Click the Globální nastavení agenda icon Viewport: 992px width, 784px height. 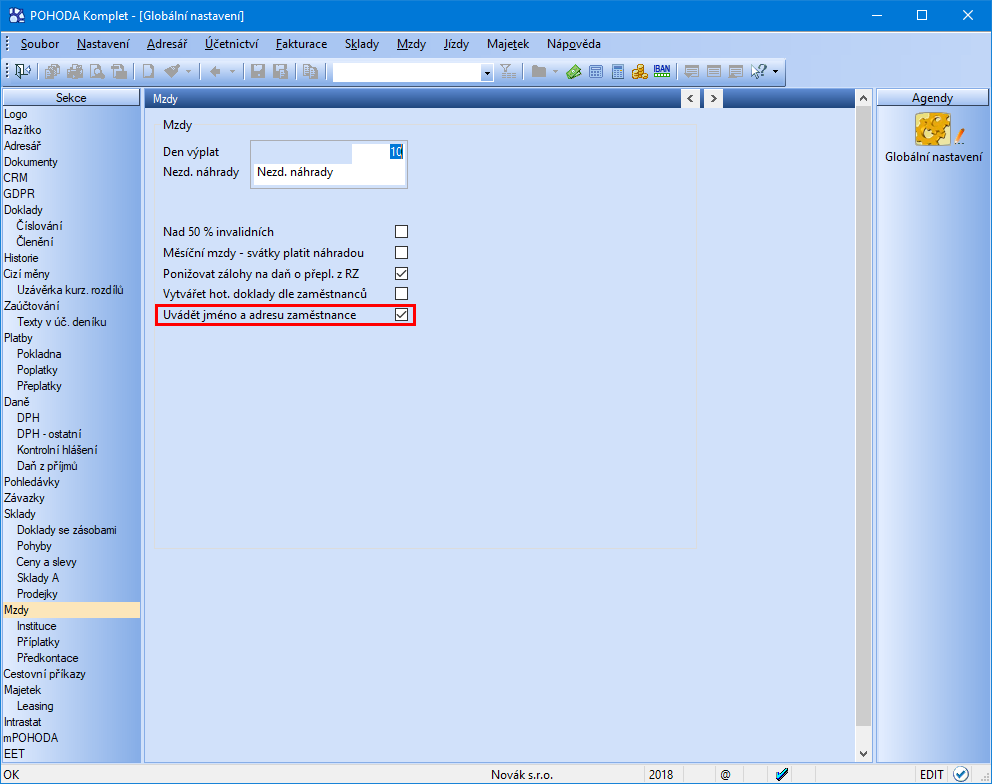tap(933, 129)
